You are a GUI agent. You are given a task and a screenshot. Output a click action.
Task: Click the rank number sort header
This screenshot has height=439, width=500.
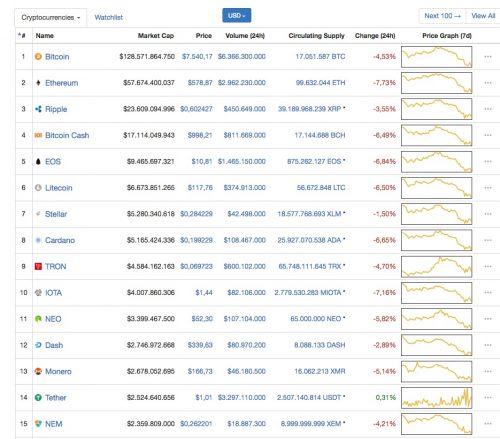click(x=22, y=35)
